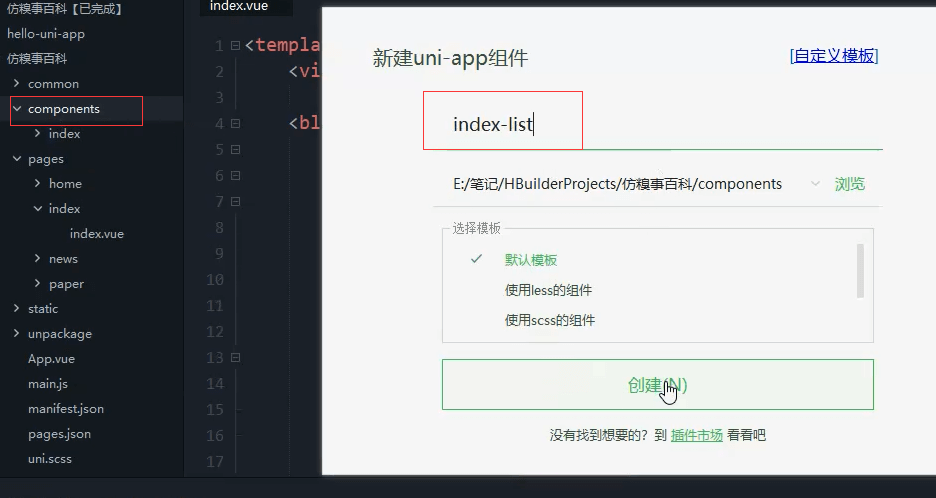Viewport: 936px width, 498px height.
Task: Toggle code fold at line 13
Action: (x=235, y=358)
